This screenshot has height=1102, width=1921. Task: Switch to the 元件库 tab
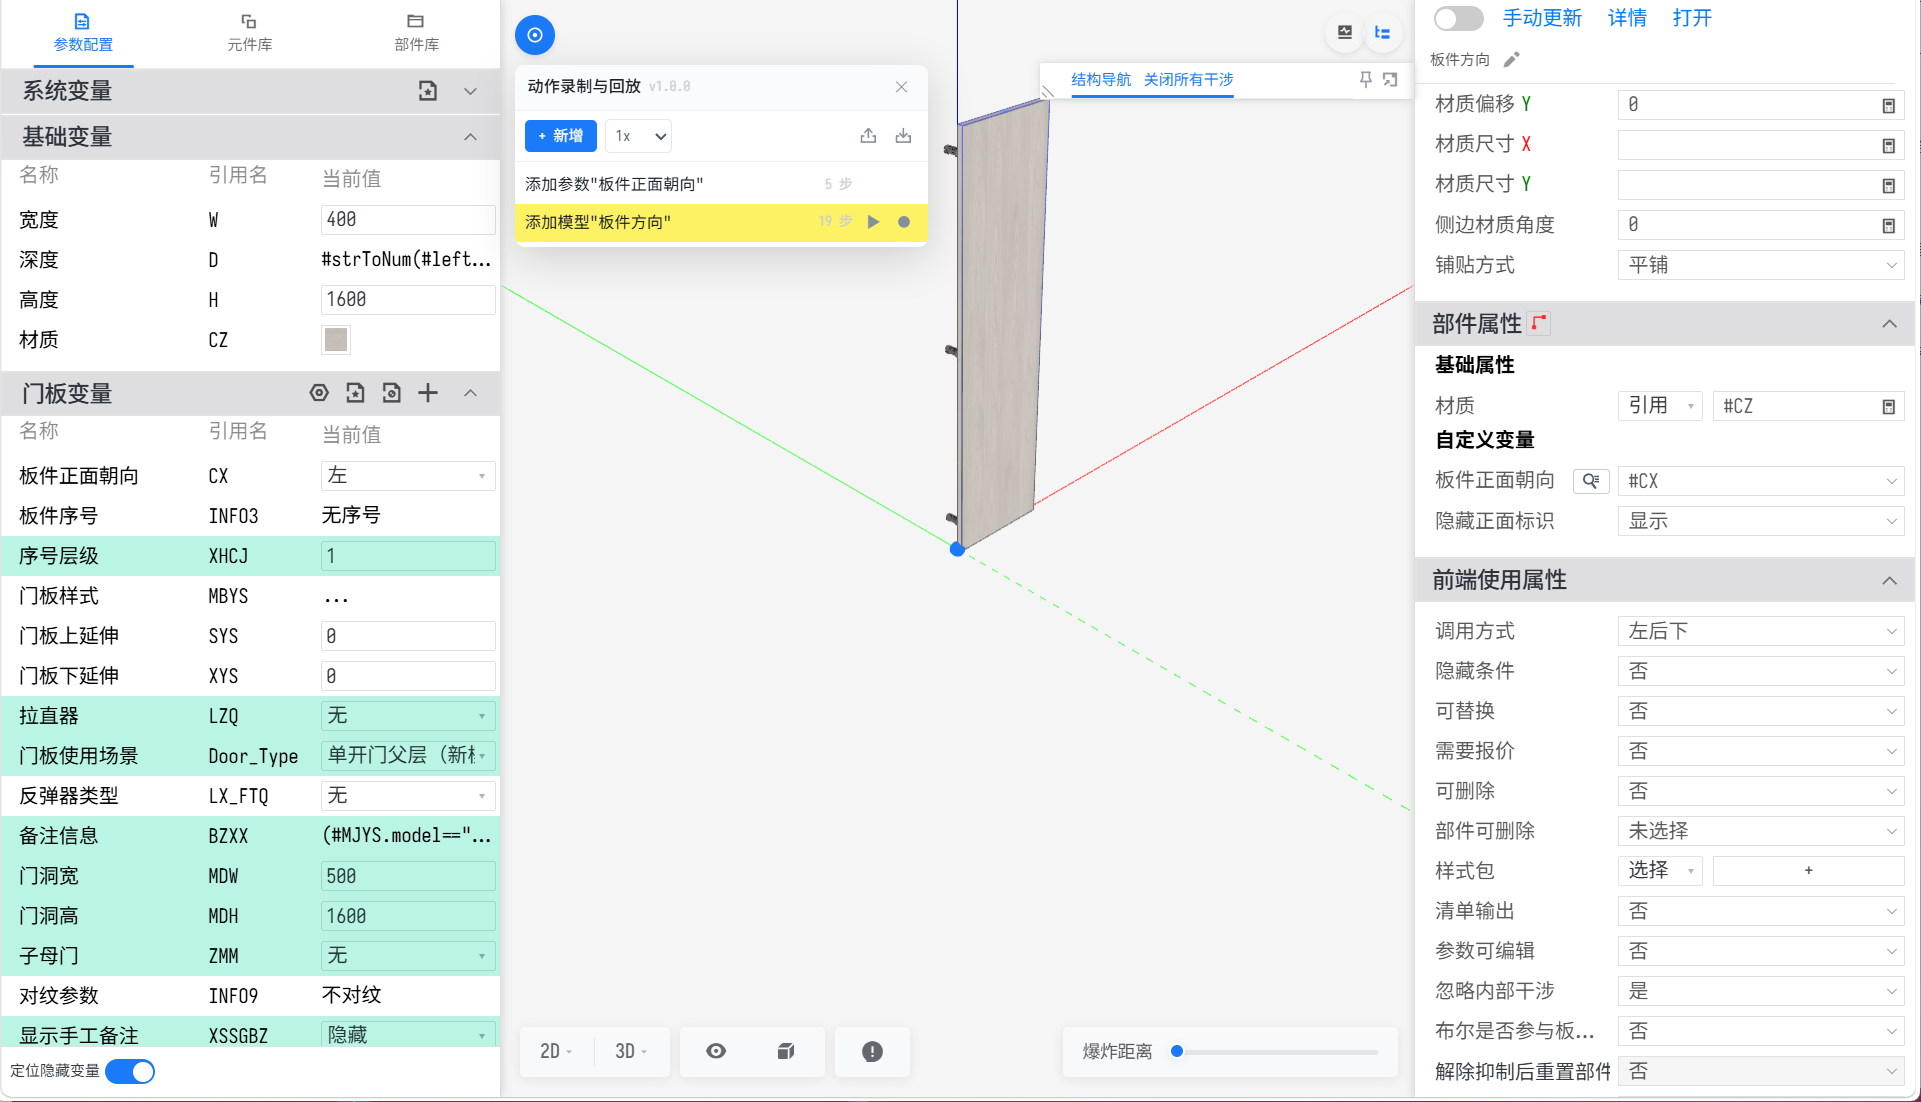[249, 33]
